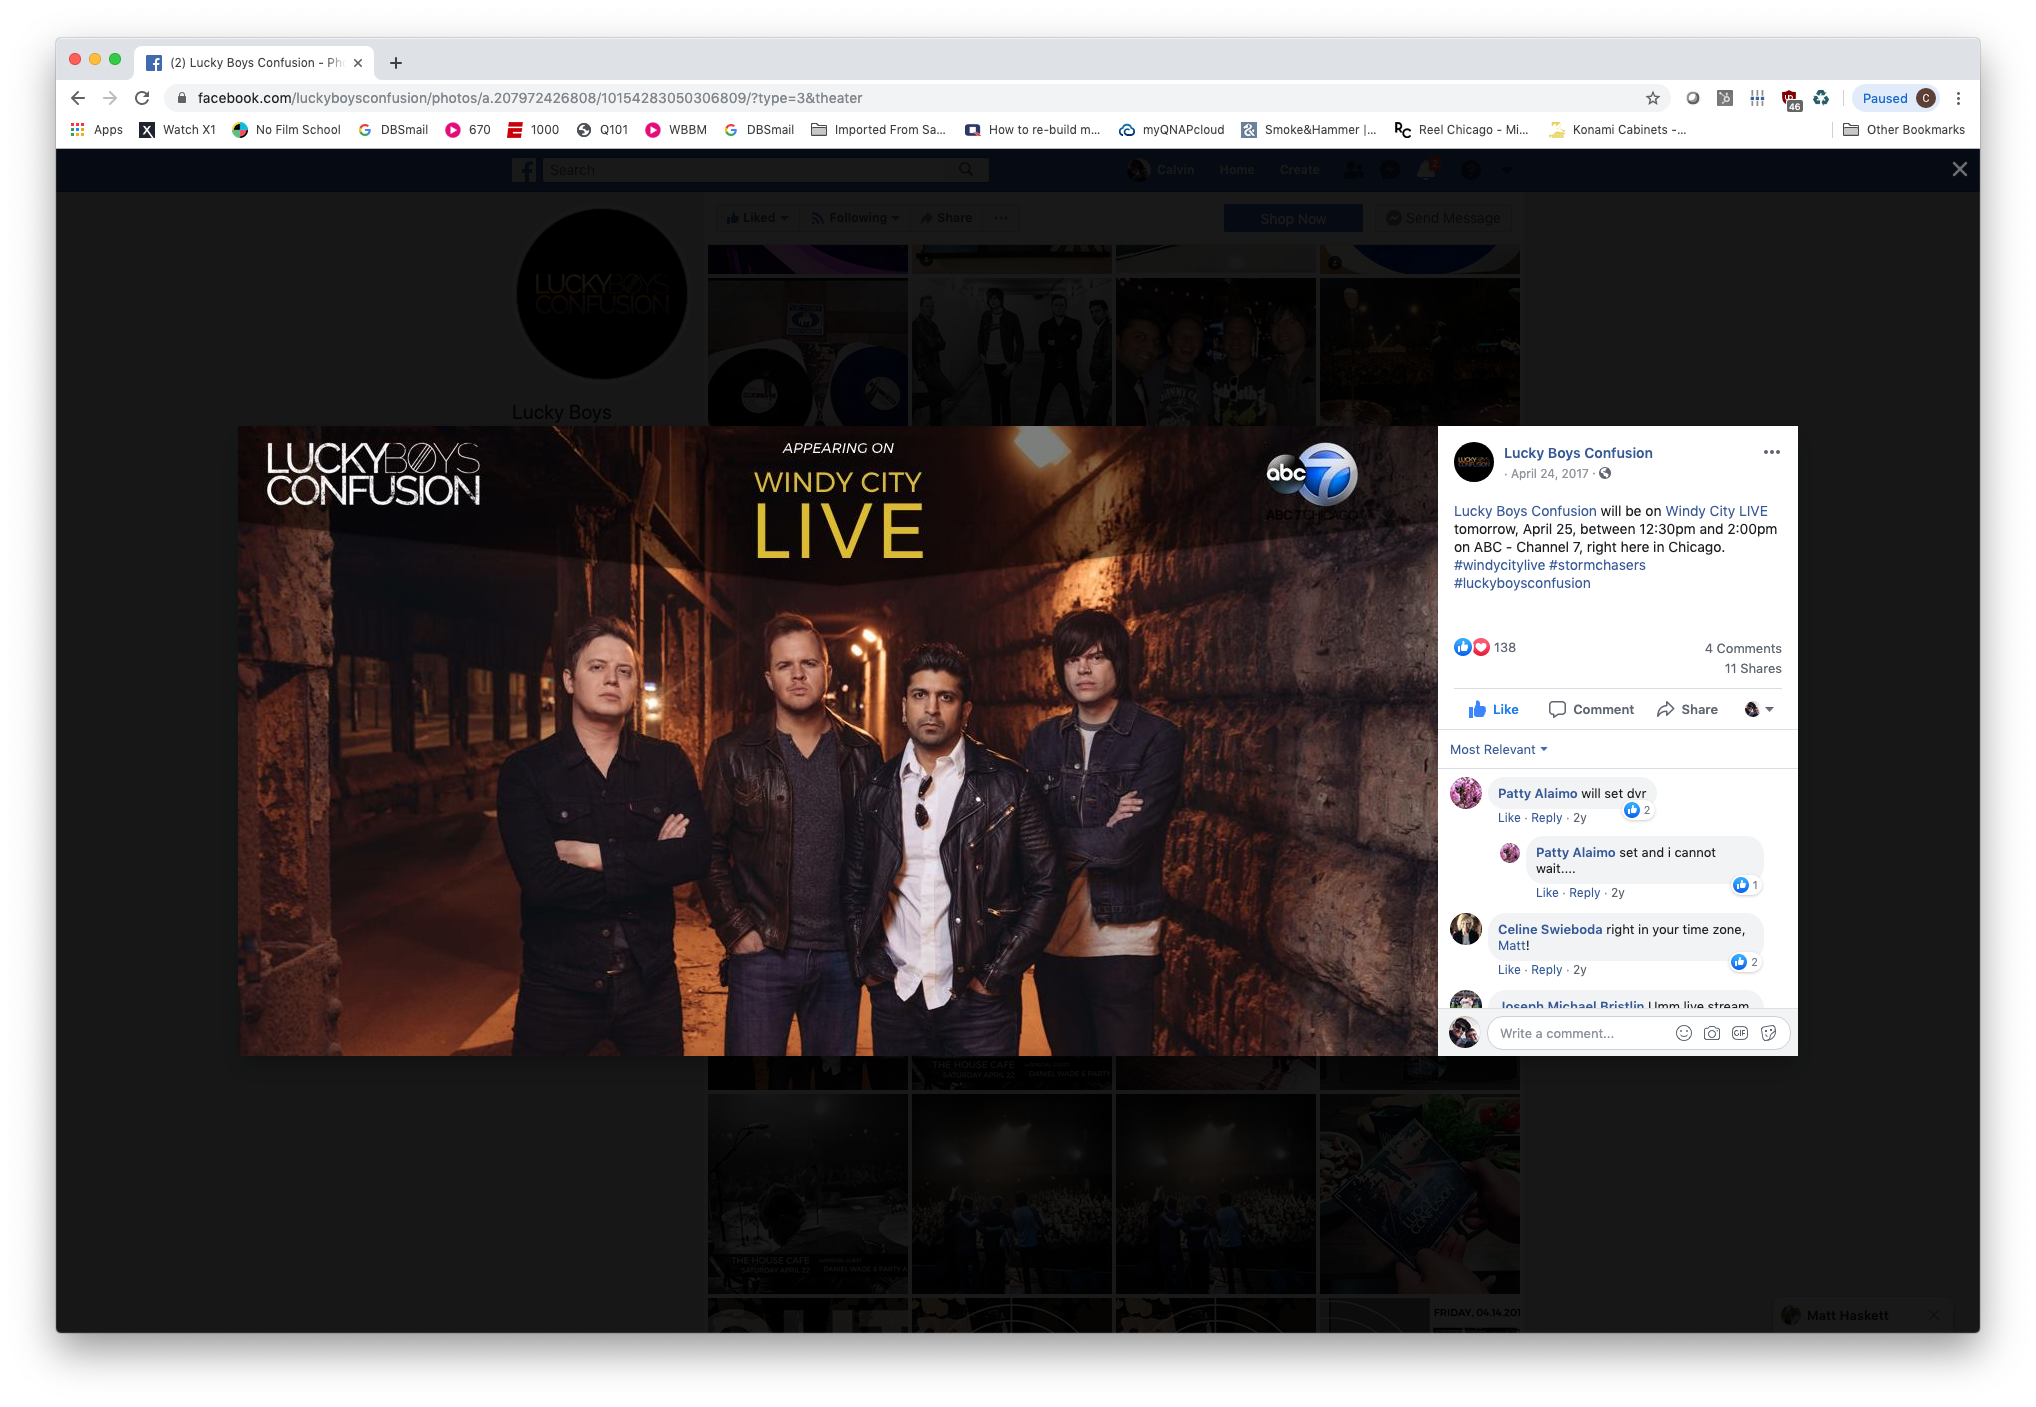2036x1407 pixels.
Task: Reply to Patty Alaimo's 'will set dvr' comment
Action: tap(1546, 817)
